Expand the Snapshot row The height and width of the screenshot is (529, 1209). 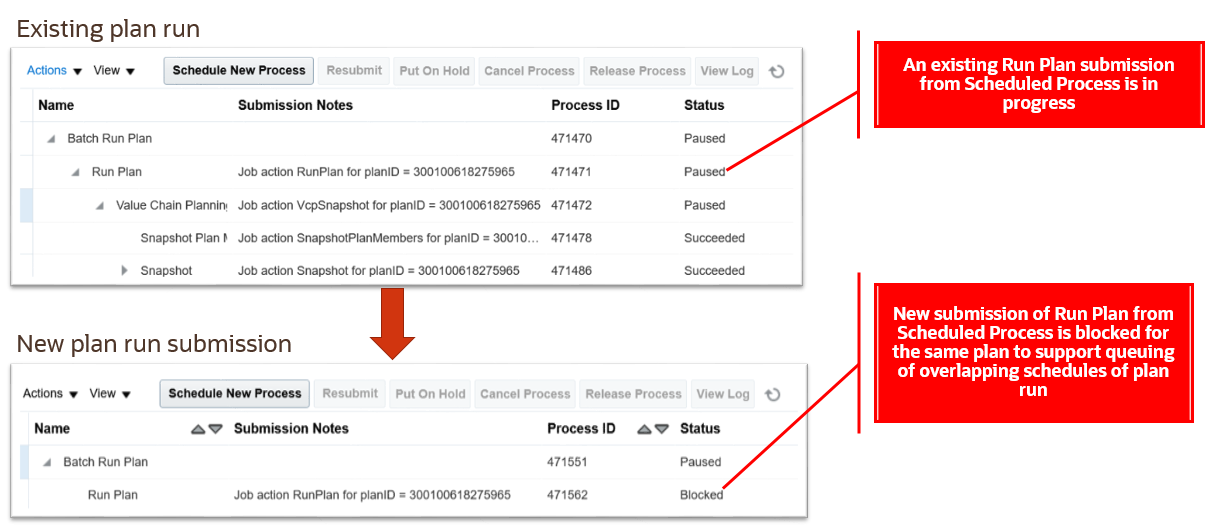(x=125, y=271)
